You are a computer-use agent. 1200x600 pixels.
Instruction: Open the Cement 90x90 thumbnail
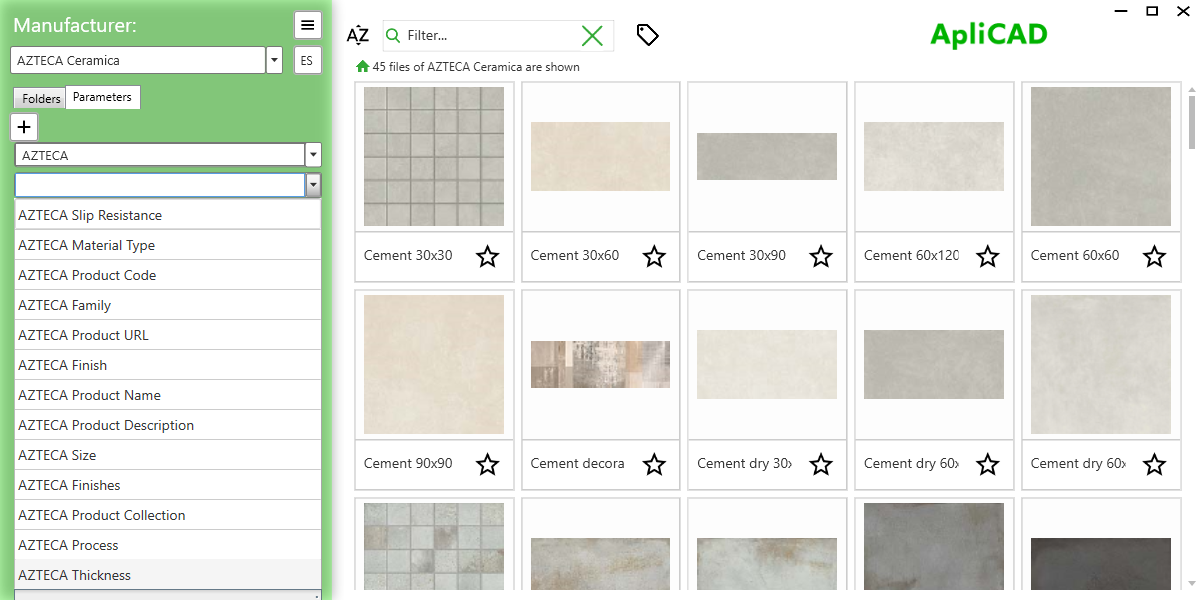pos(433,364)
